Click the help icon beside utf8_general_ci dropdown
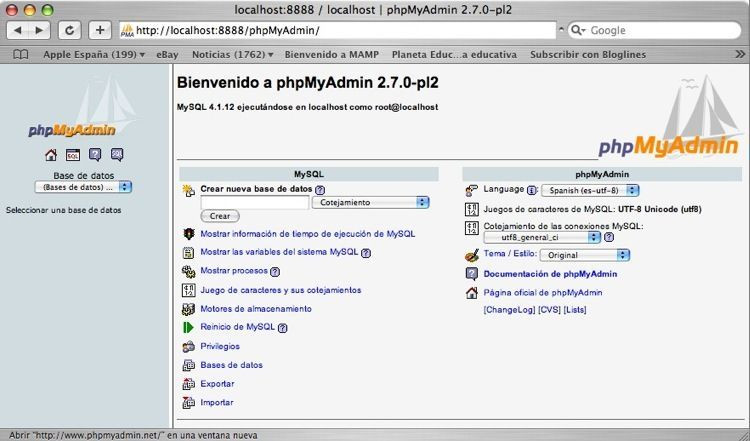This screenshot has width=750, height=441. (x=608, y=237)
